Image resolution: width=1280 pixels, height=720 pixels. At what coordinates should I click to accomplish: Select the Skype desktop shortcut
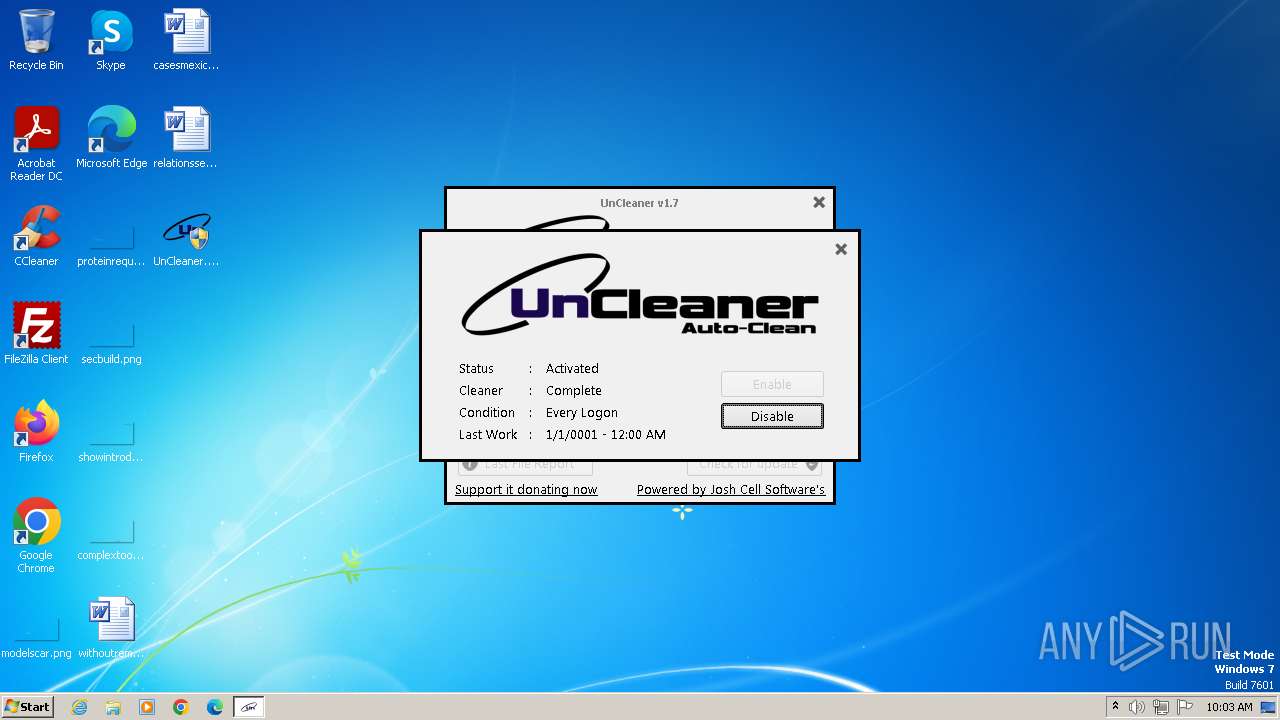pyautogui.click(x=111, y=40)
